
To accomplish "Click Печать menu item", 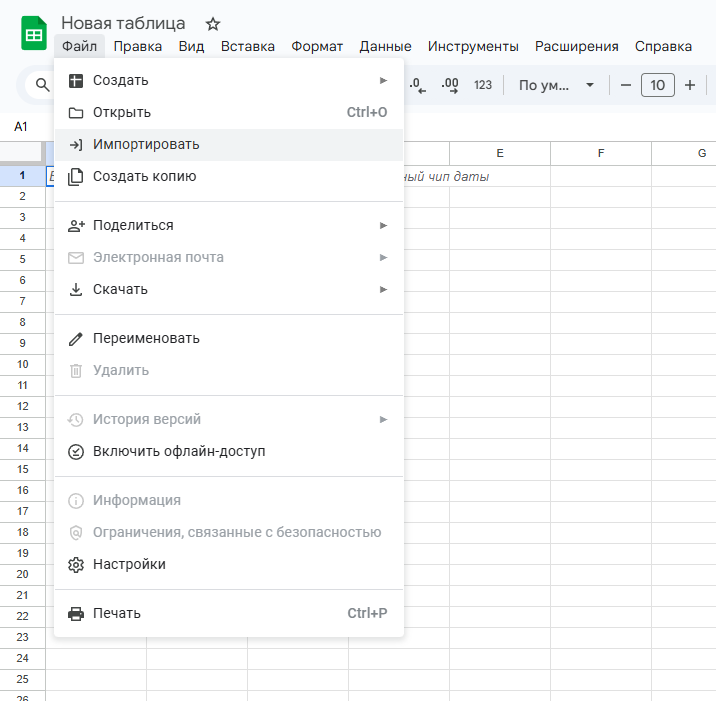I will (229, 613).
